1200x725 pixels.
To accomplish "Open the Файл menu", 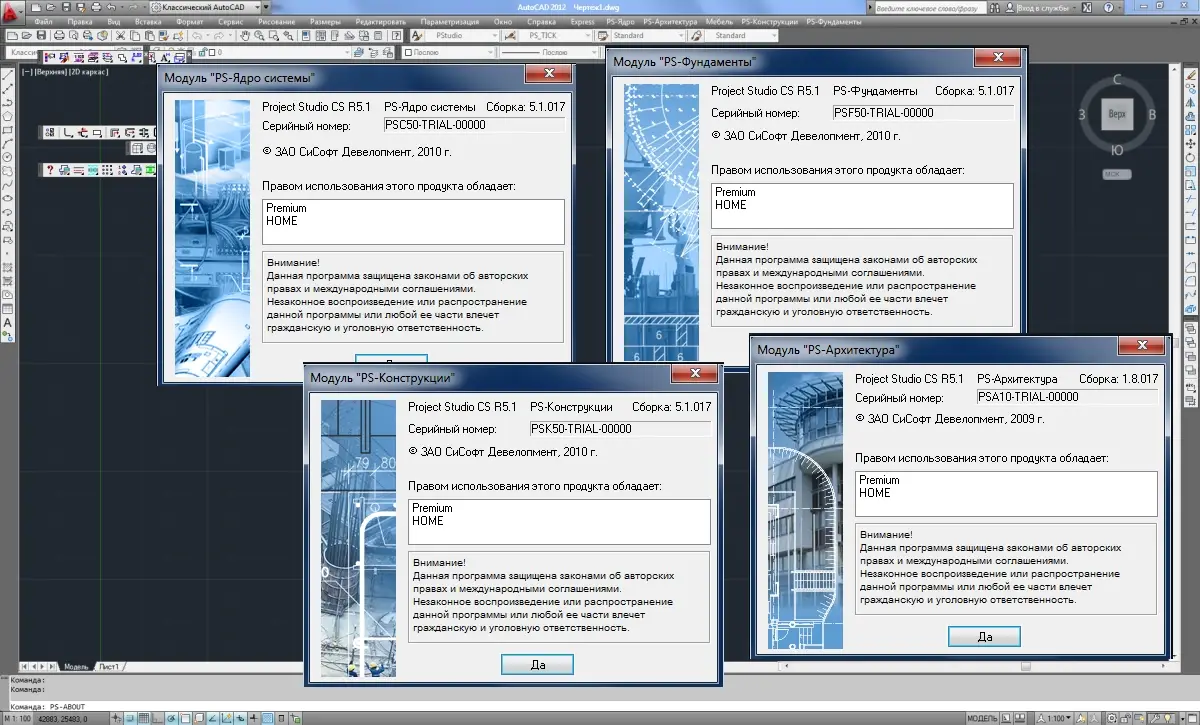I will (x=44, y=22).
